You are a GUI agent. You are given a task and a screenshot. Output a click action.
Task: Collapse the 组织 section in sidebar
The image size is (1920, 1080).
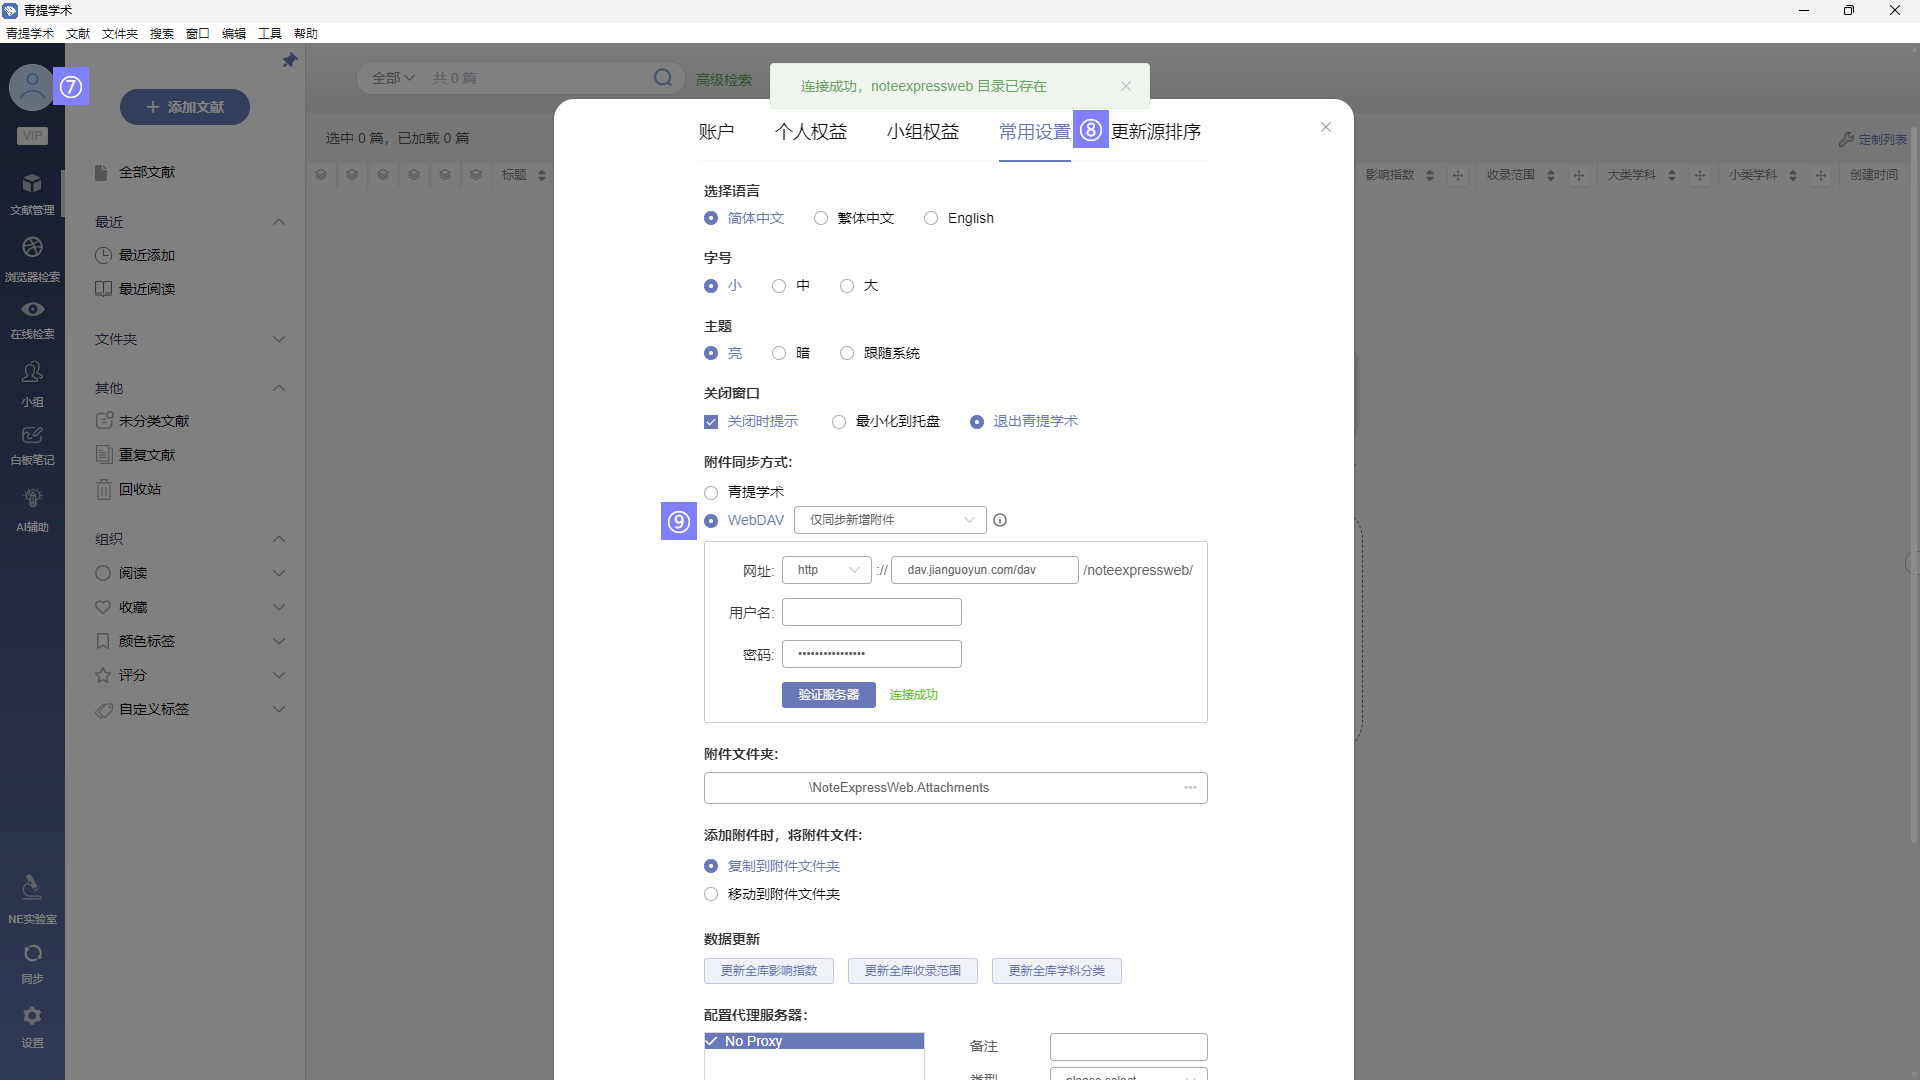[279, 539]
